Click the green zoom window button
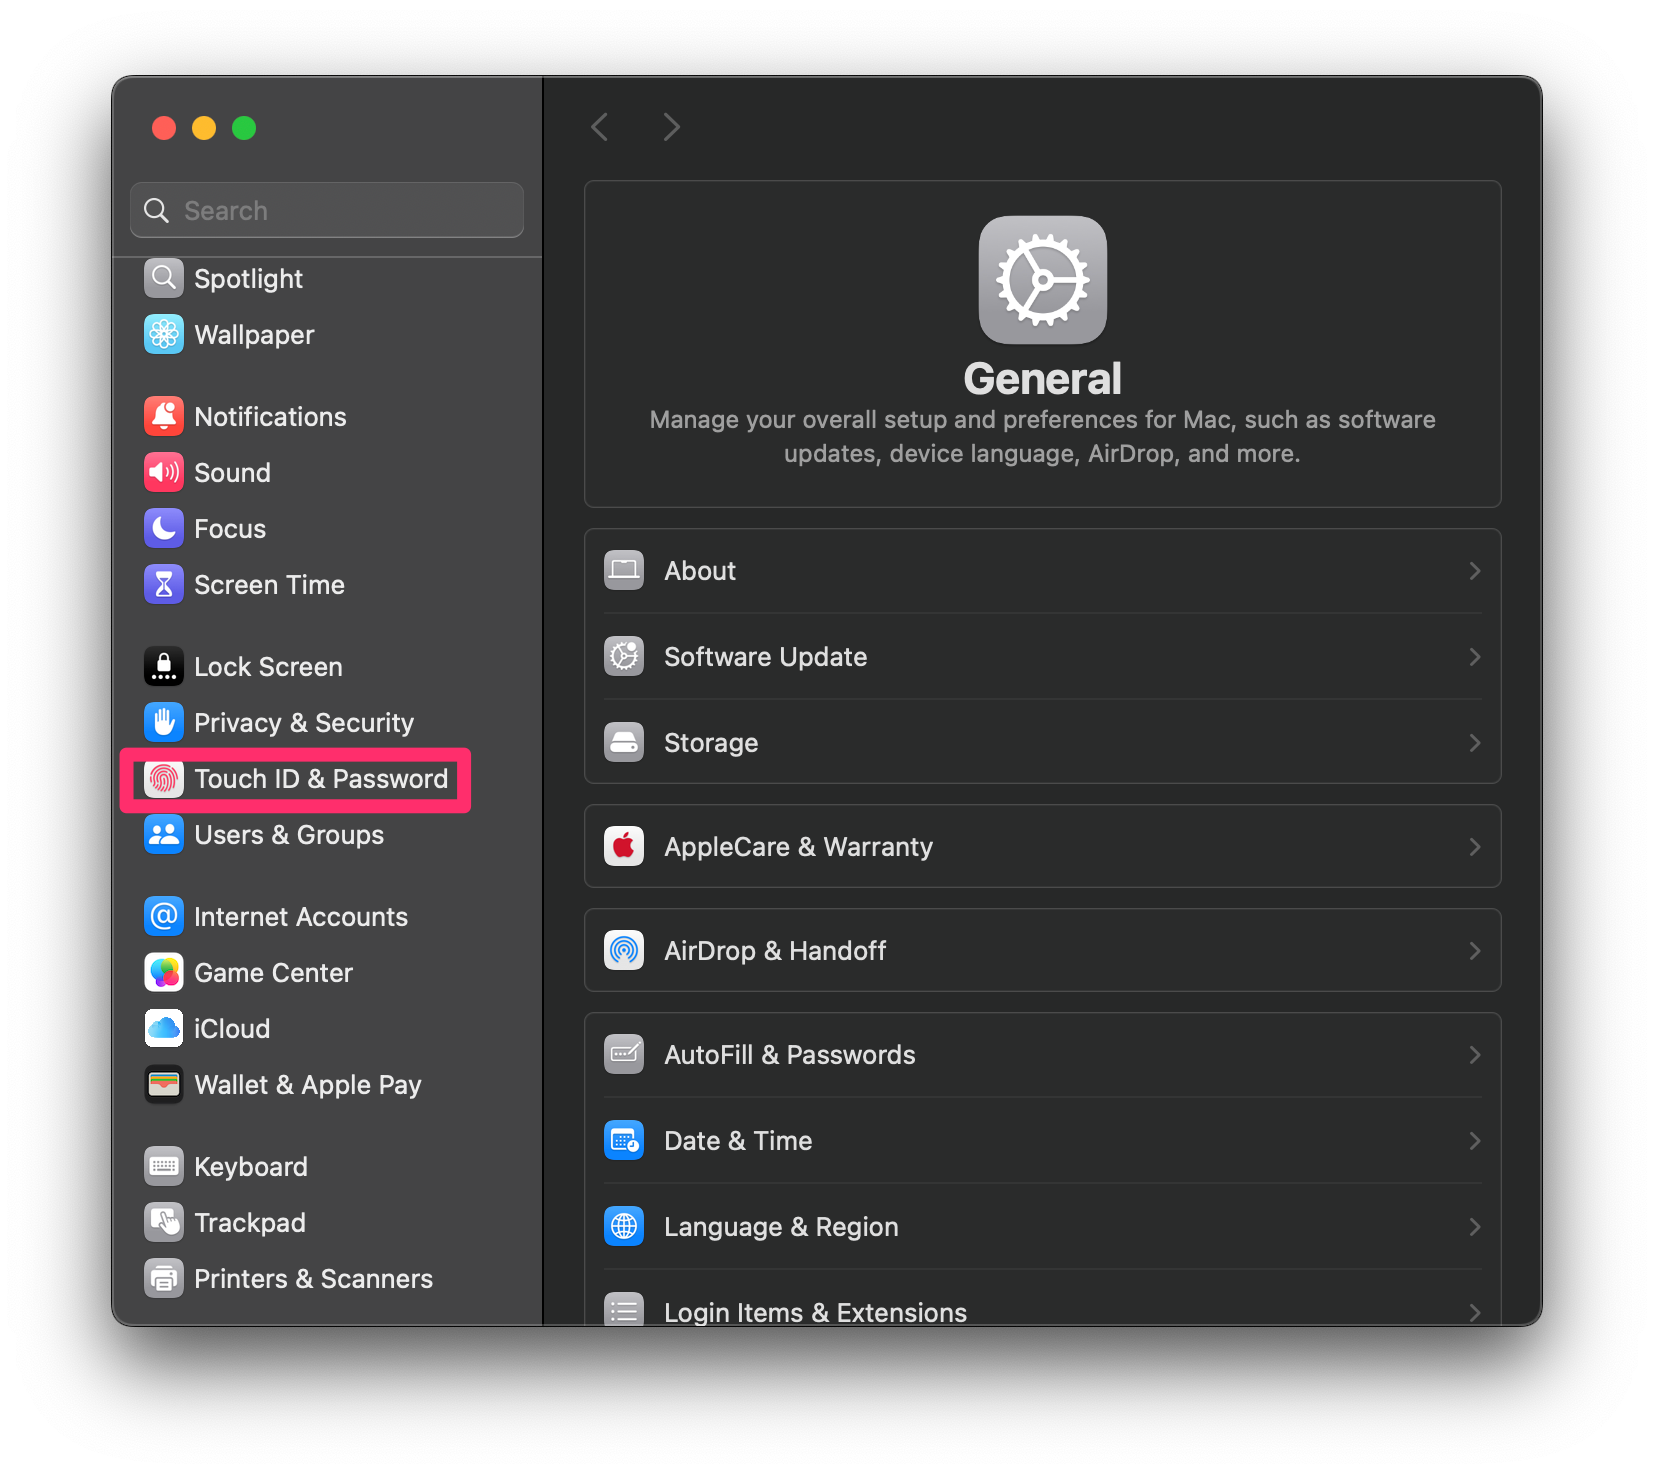The image size is (1654, 1474). pos(244,128)
